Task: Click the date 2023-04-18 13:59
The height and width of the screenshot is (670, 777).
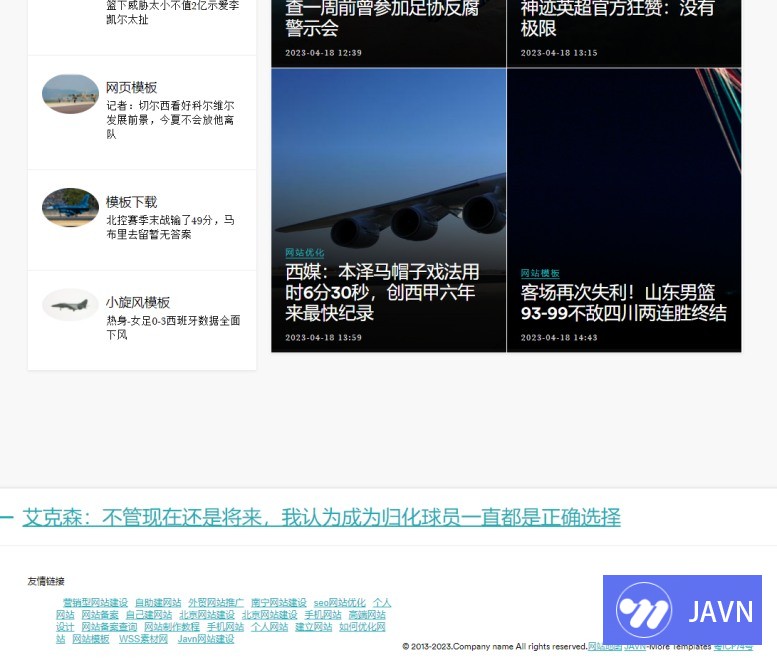Action: click(x=323, y=337)
